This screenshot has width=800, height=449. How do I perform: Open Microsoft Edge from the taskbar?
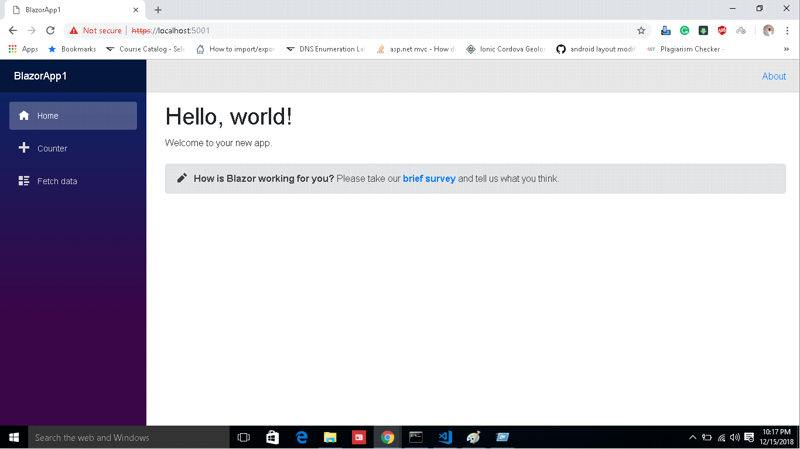tap(302, 437)
